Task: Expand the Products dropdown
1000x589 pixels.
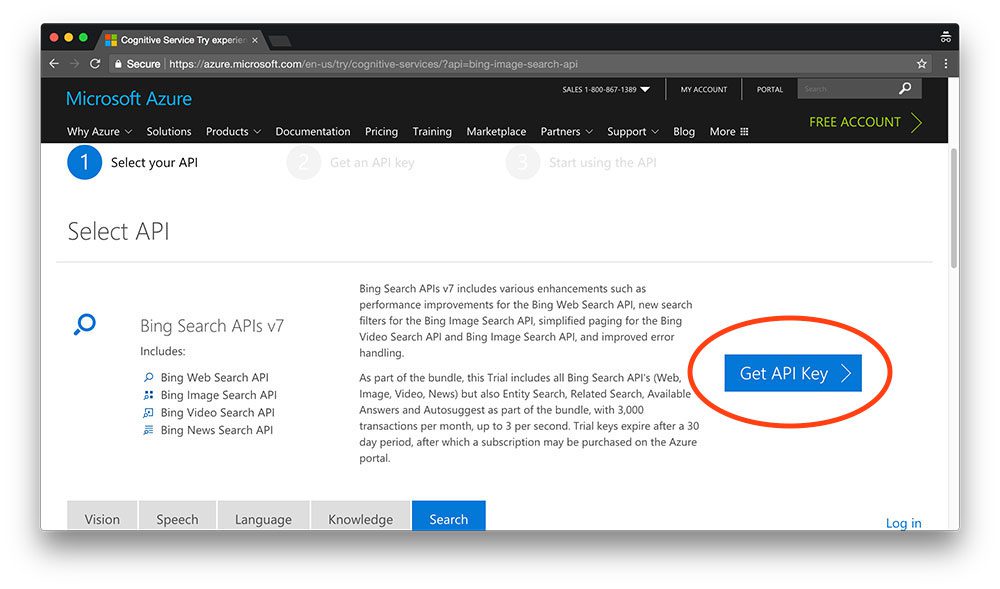Action: tap(233, 131)
